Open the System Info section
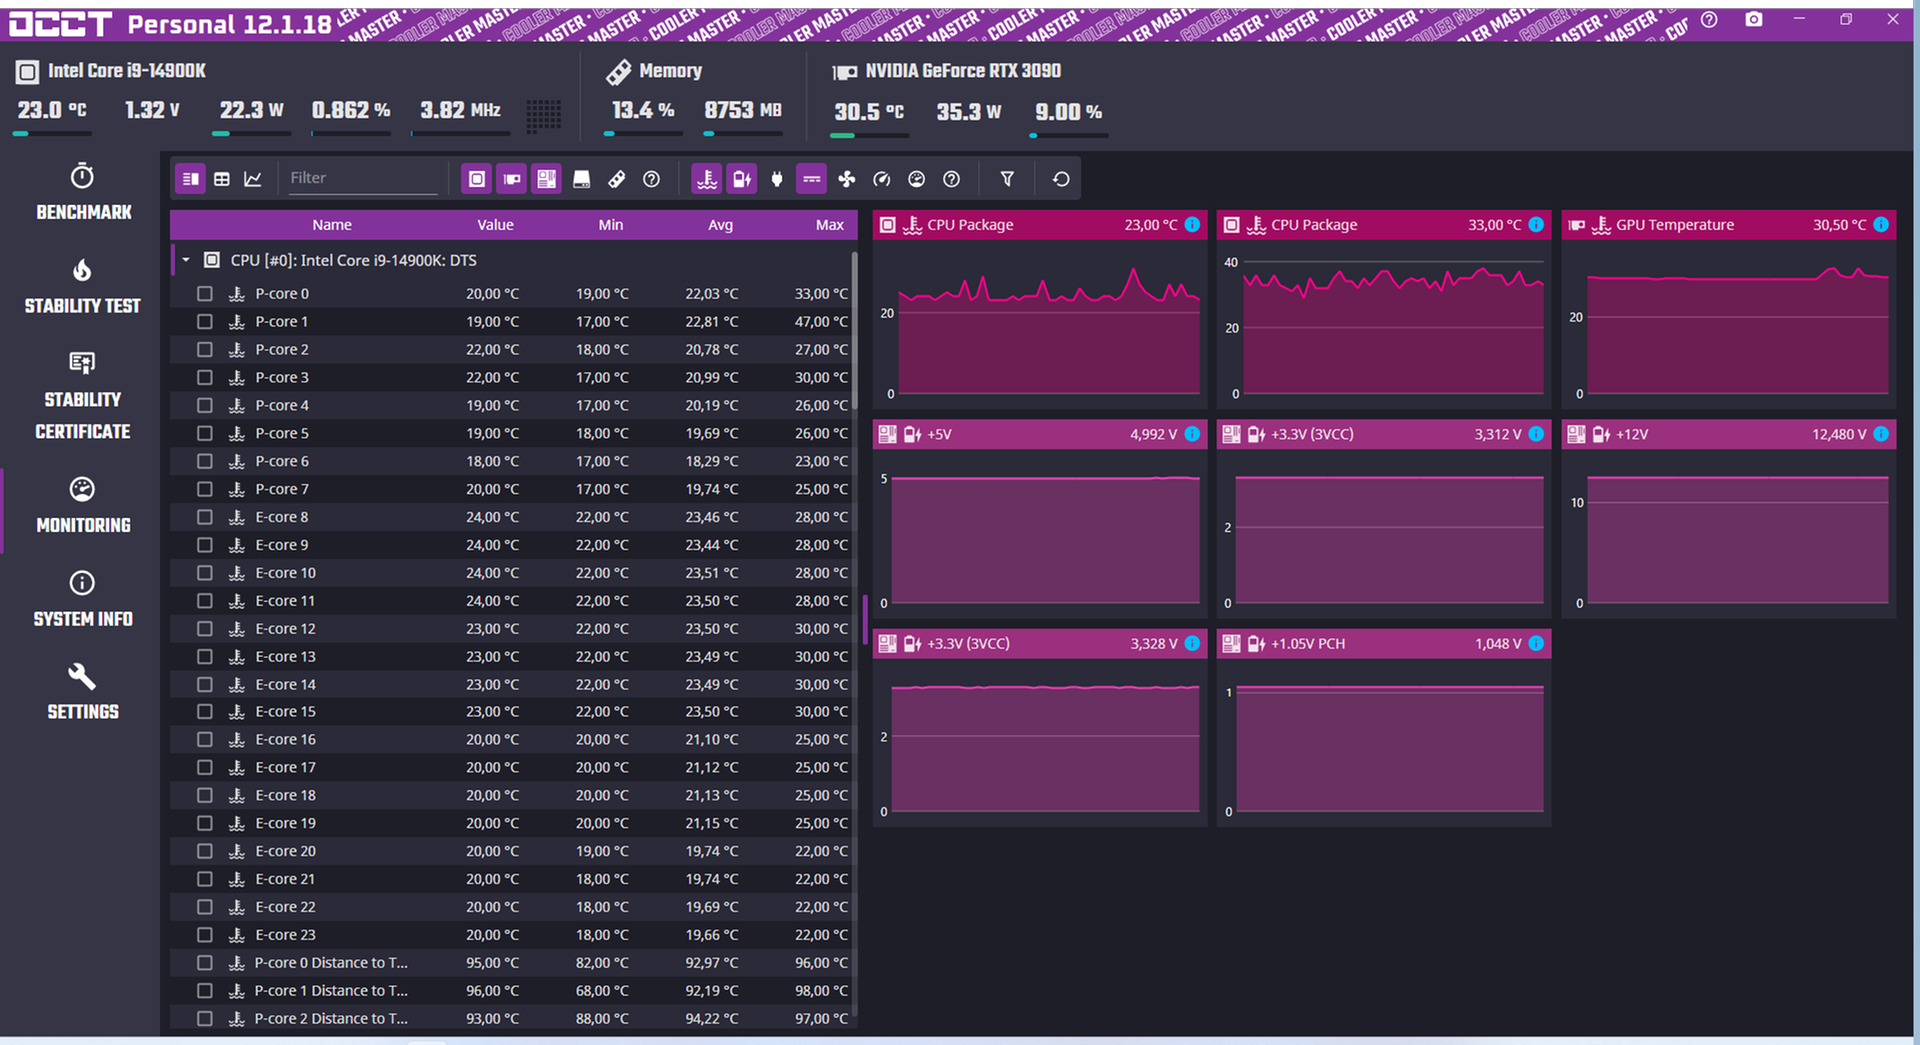 click(83, 600)
